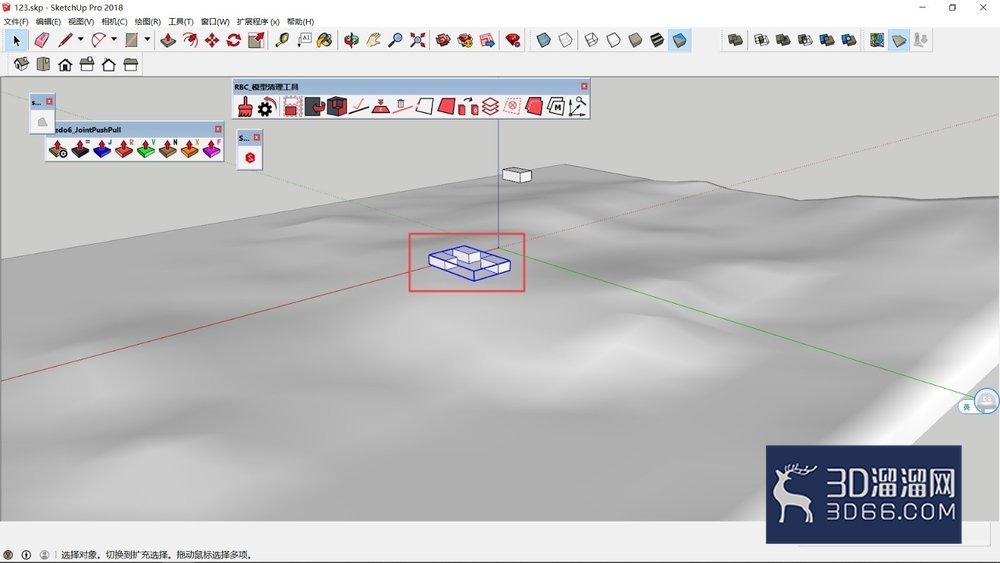Activate the Paint Bucket tool
The width and height of the screenshot is (1000, 563).
[x=325, y=40]
